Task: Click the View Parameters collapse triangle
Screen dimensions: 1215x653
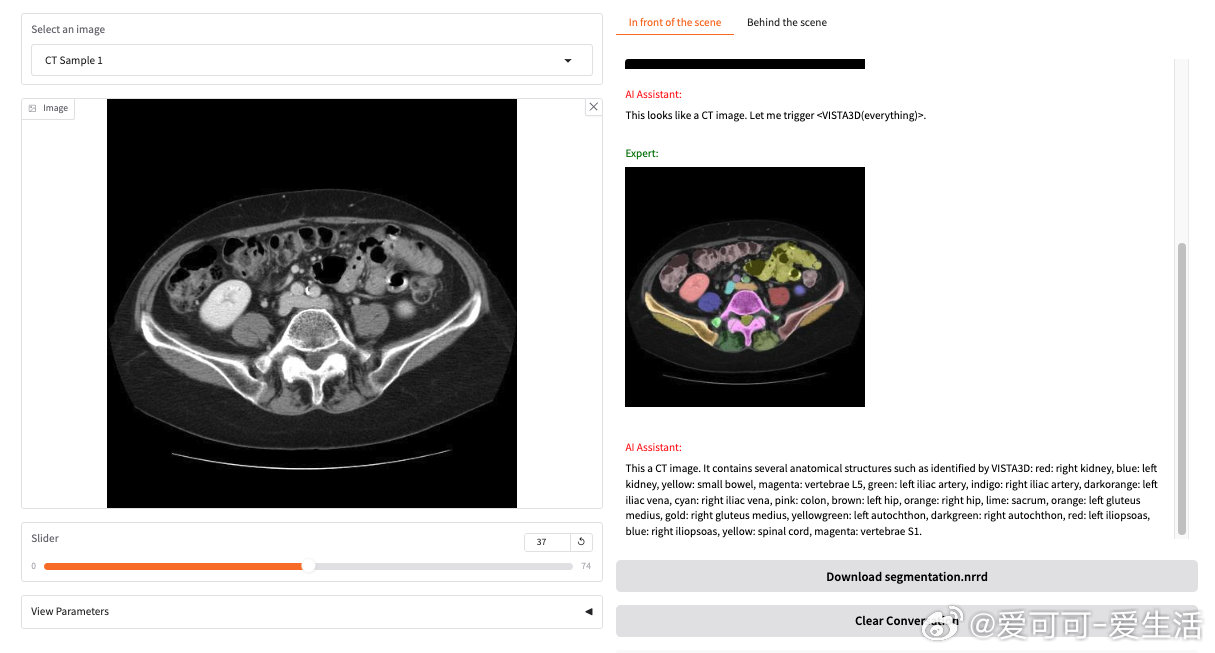Action: click(588, 611)
